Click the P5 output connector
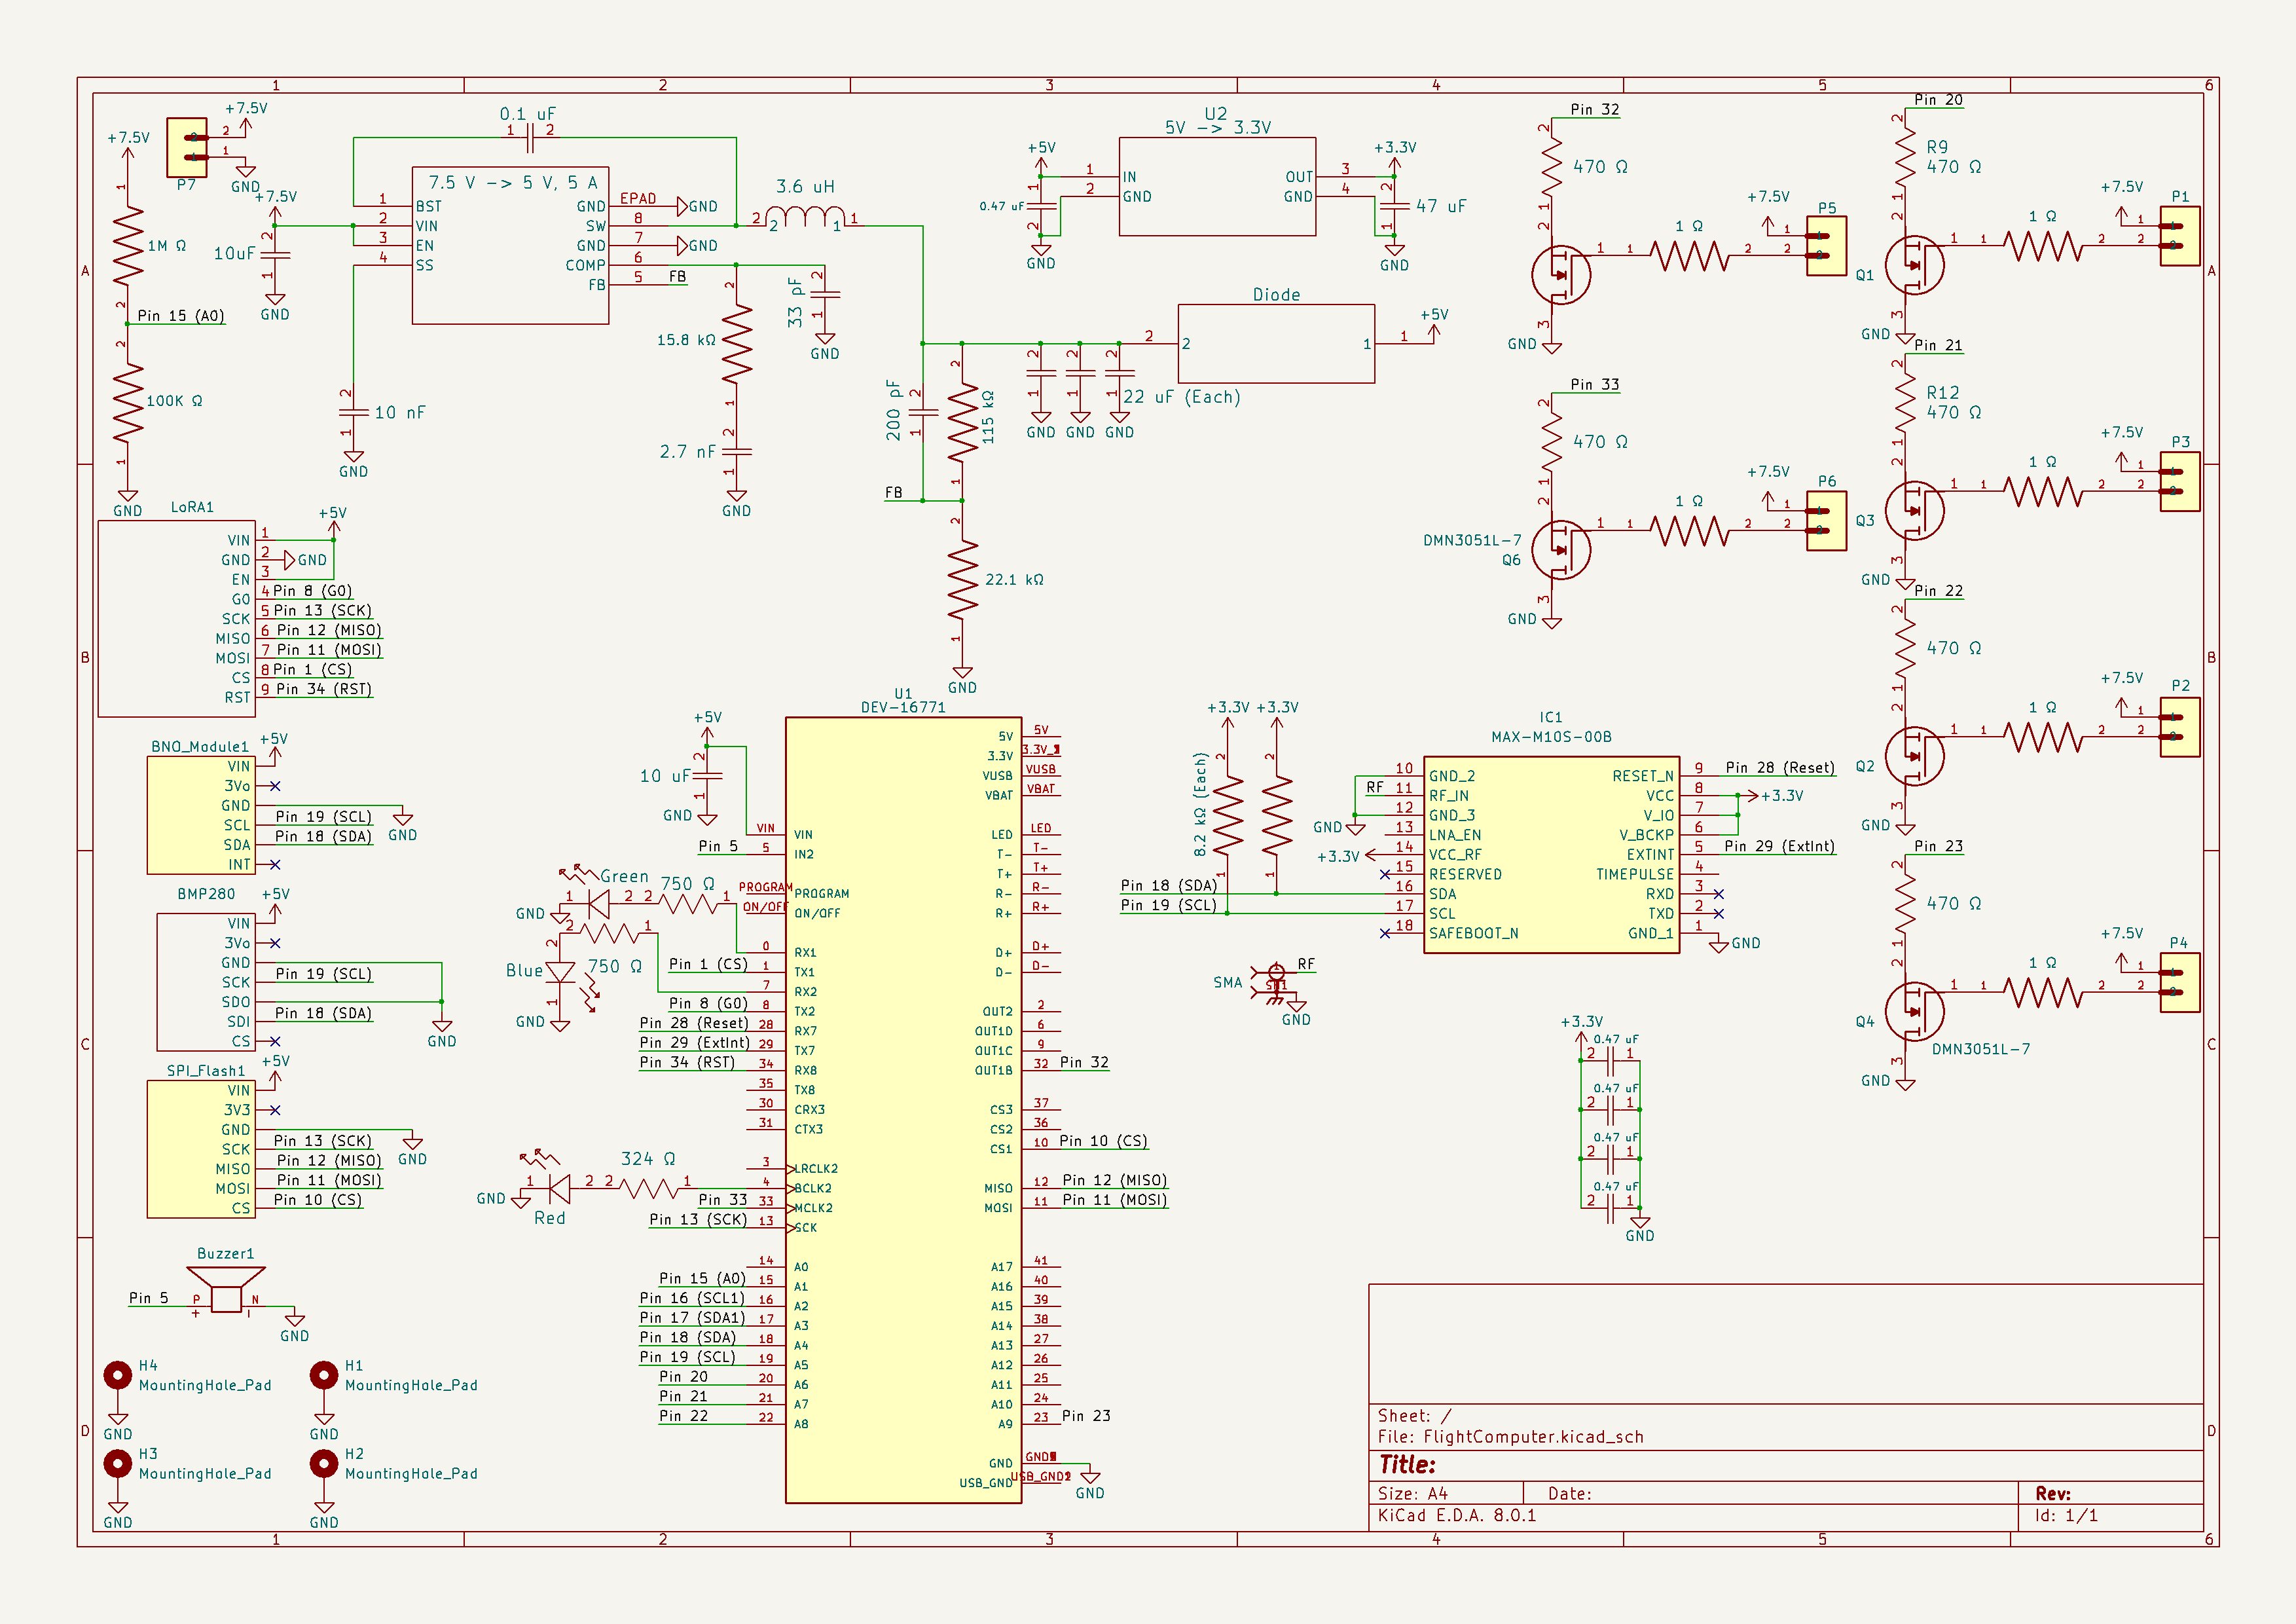 tap(1826, 246)
